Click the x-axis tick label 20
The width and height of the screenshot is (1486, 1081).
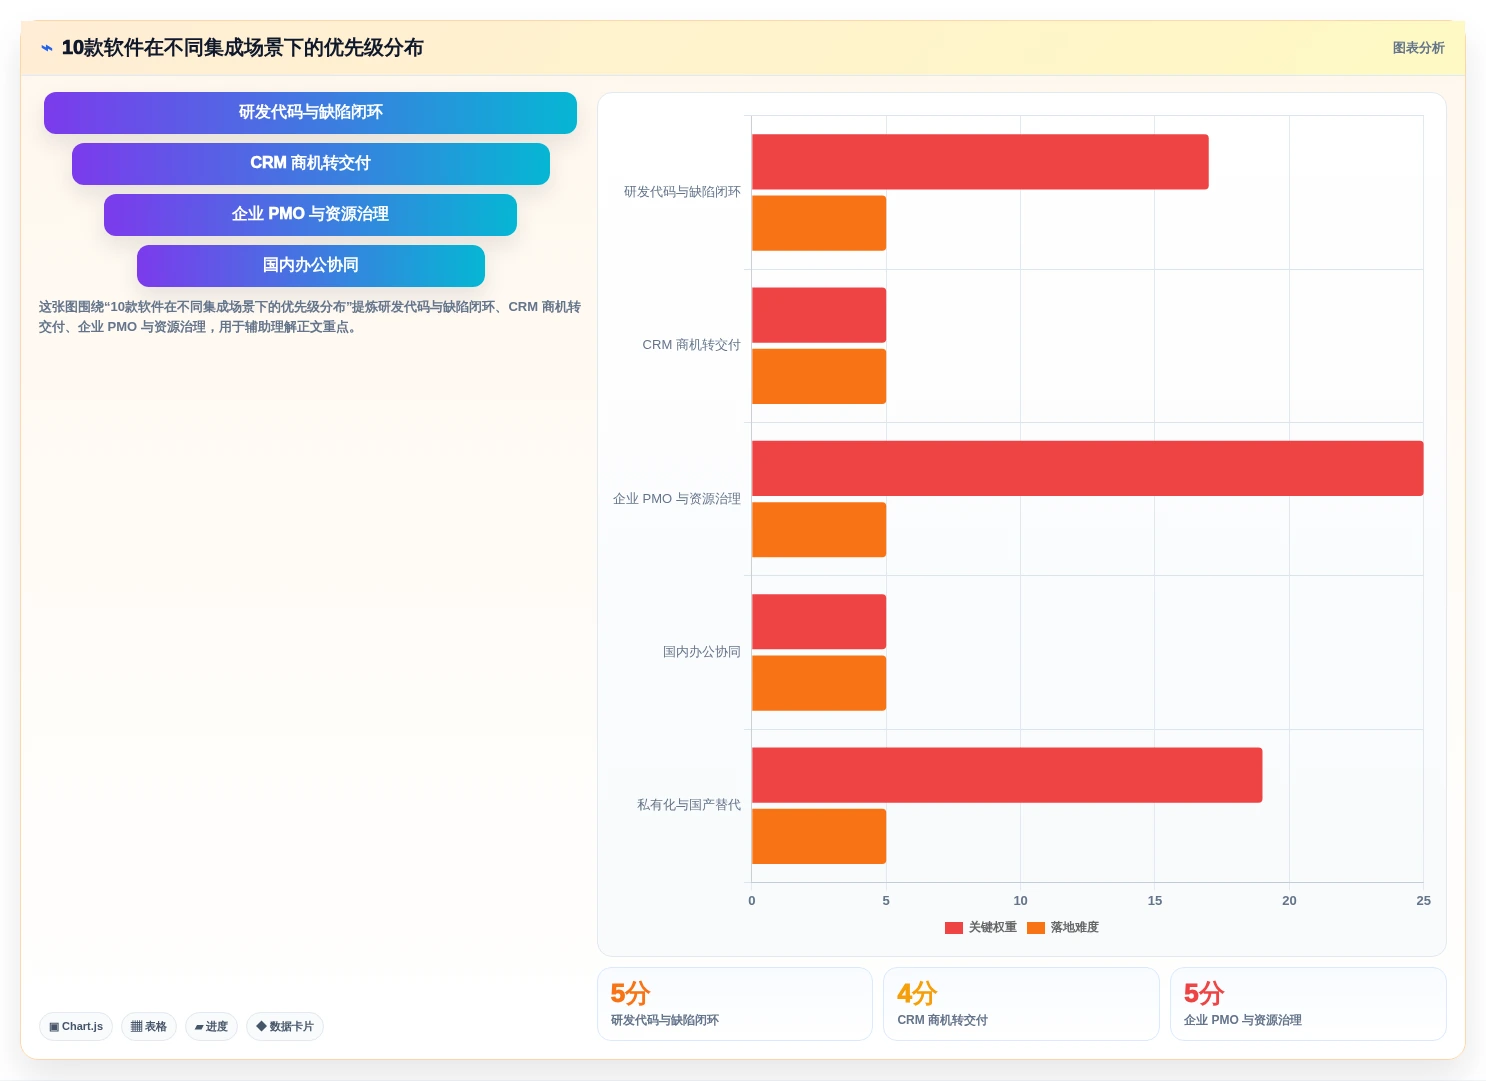pyautogui.click(x=1289, y=901)
